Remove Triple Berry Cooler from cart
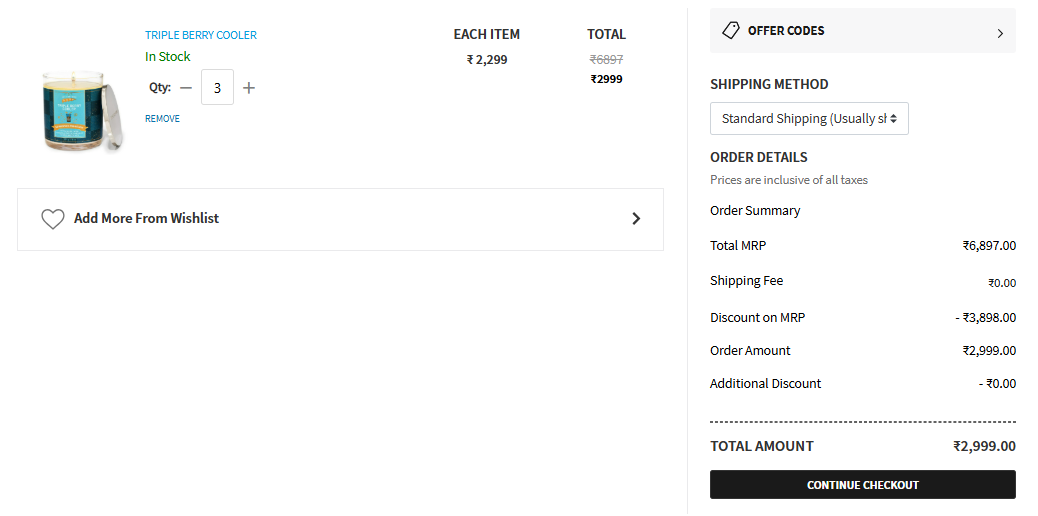 162,119
